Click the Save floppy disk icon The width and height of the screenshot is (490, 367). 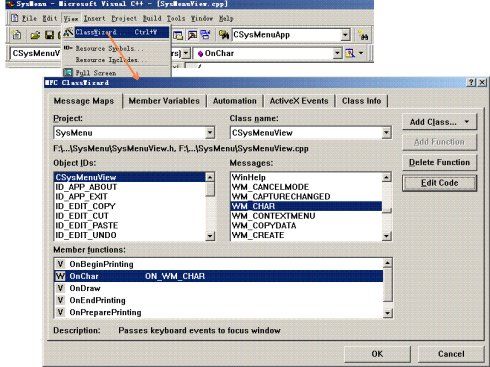[x=49, y=35]
